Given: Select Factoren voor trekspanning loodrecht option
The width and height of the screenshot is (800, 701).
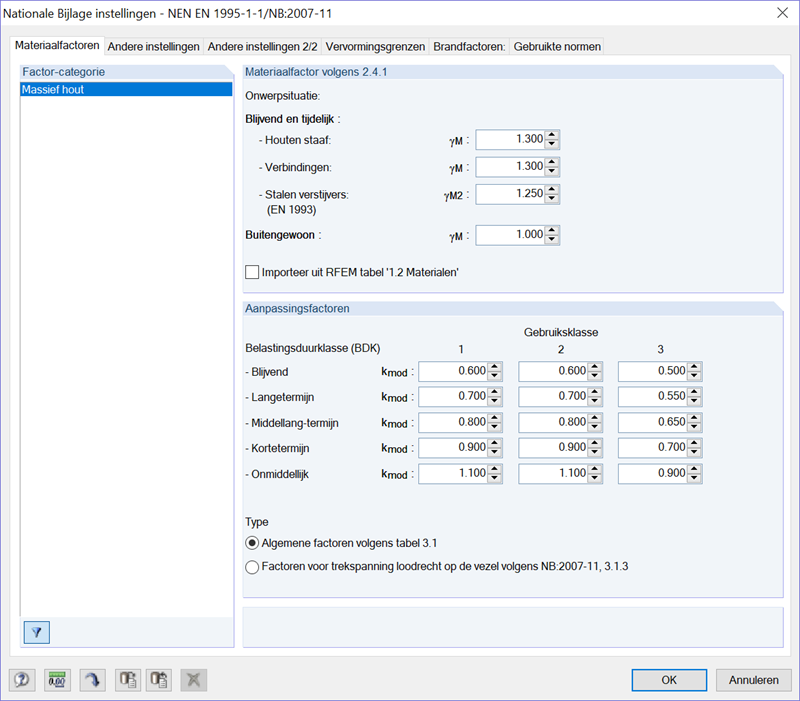Looking at the screenshot, I should click(x=252, y=567).
